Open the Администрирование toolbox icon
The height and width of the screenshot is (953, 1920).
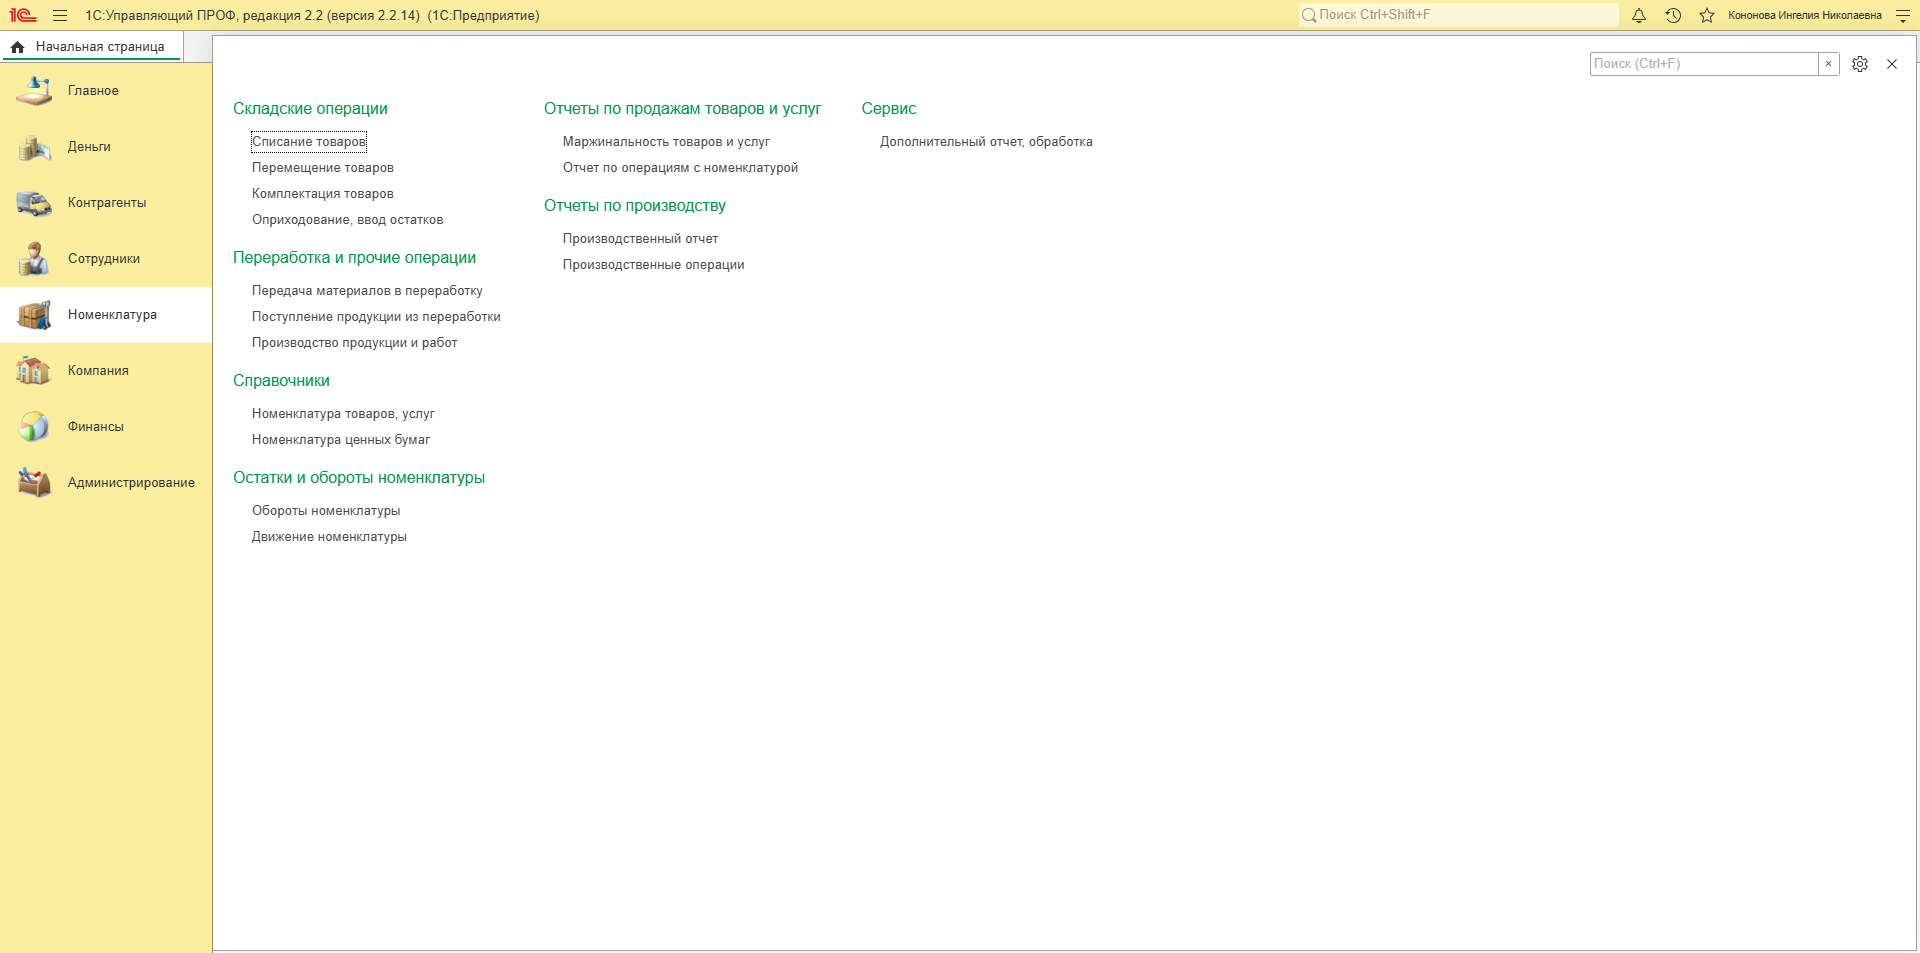(x=34, y=483)
